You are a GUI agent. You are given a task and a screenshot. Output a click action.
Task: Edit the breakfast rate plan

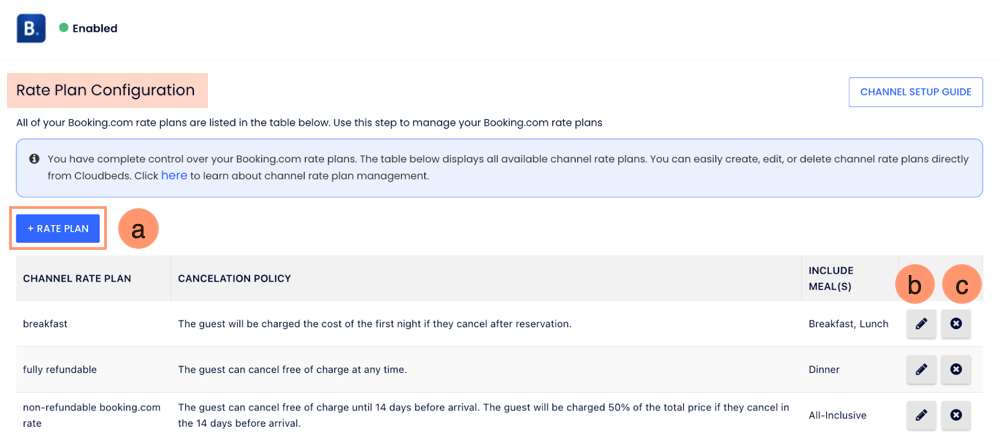[x=921, y=324]
